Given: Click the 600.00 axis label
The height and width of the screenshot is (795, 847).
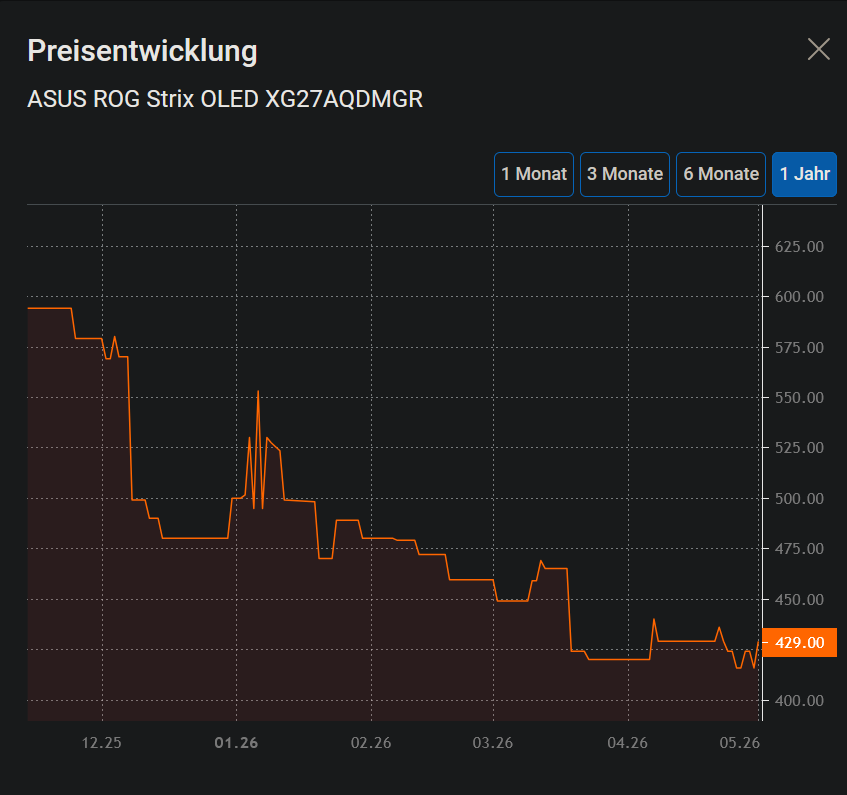Looking at the screenshot, I should point(799,297).
